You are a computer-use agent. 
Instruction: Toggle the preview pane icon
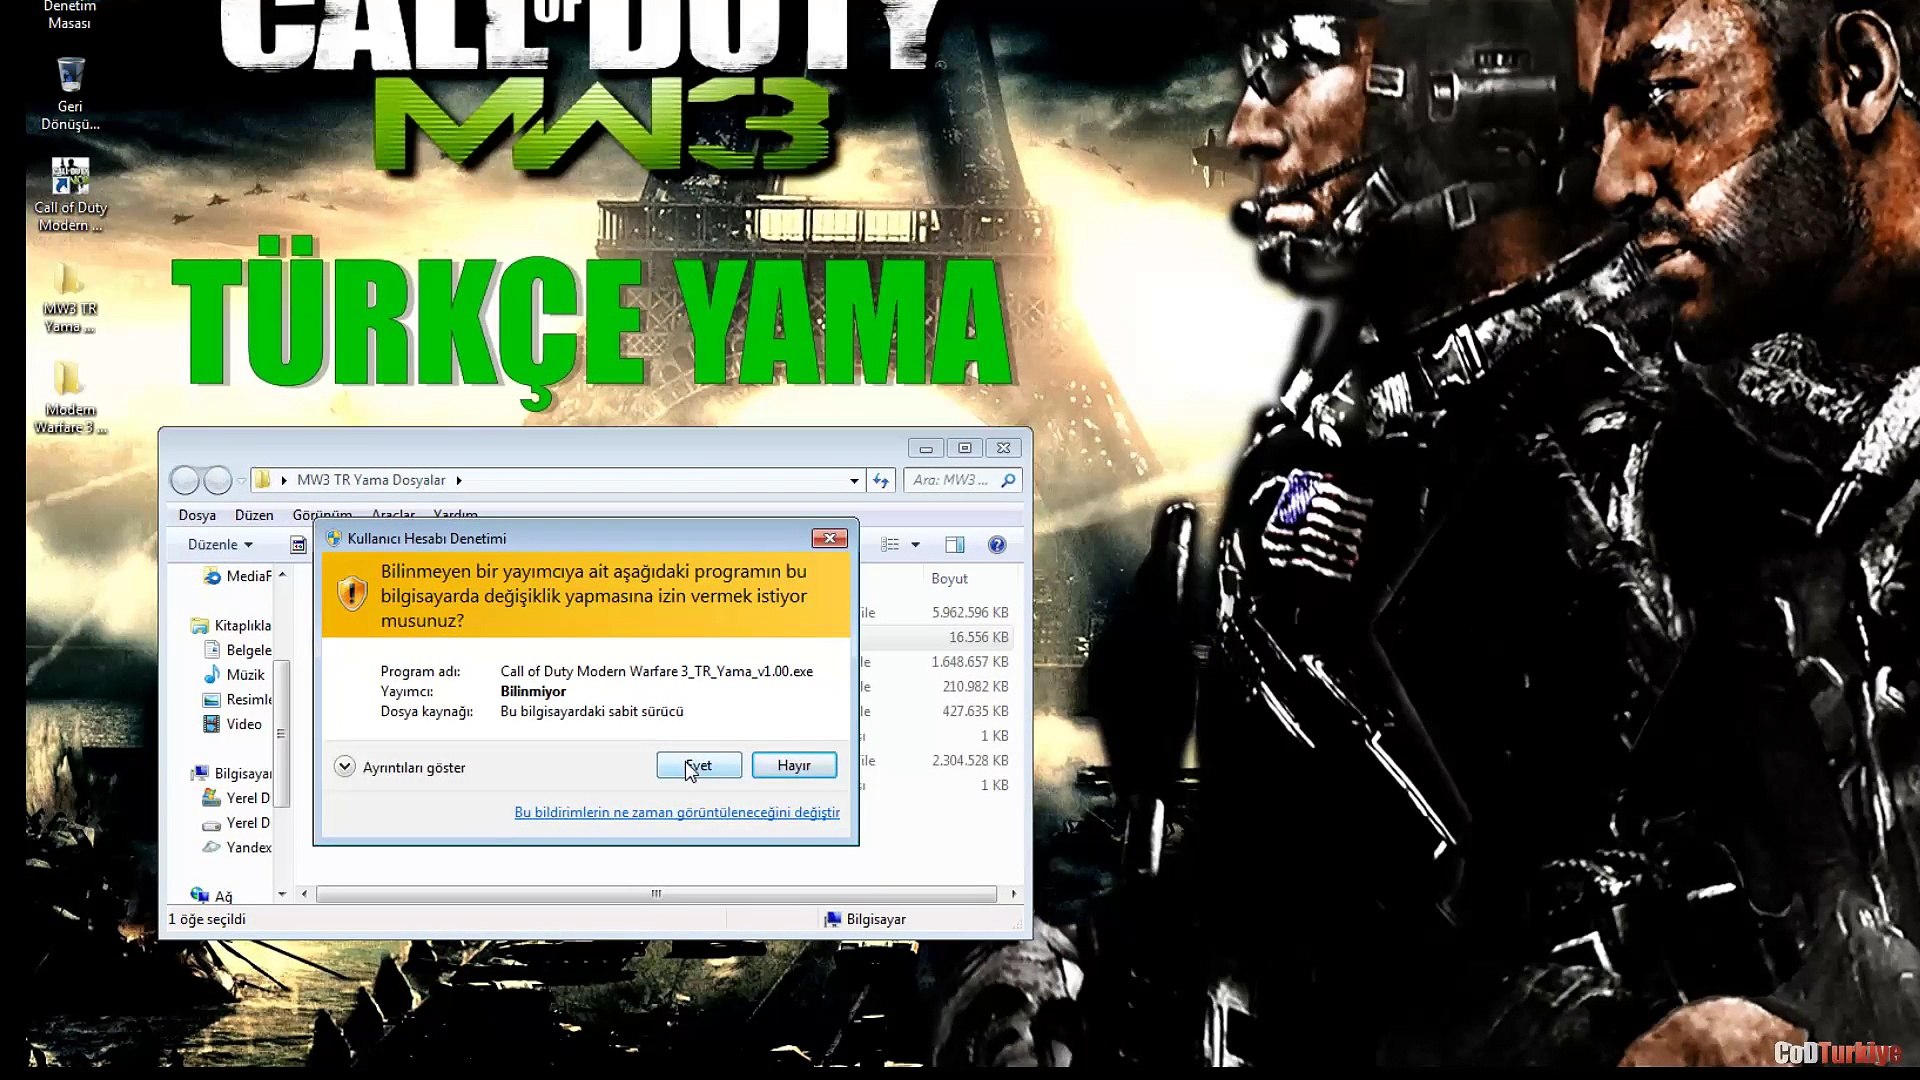pyautogui.click(x=955, y=545)
